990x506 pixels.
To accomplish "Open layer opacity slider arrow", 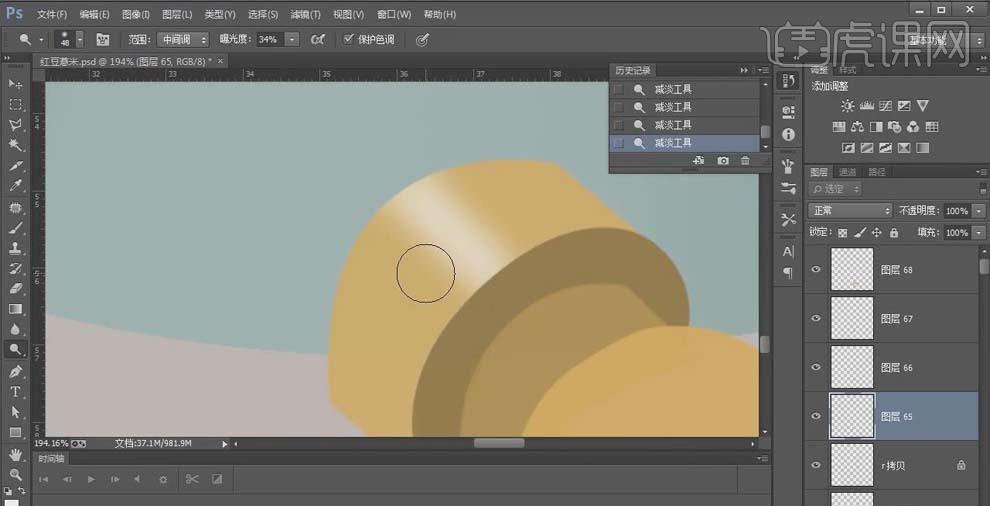I will tap(979, 211).
